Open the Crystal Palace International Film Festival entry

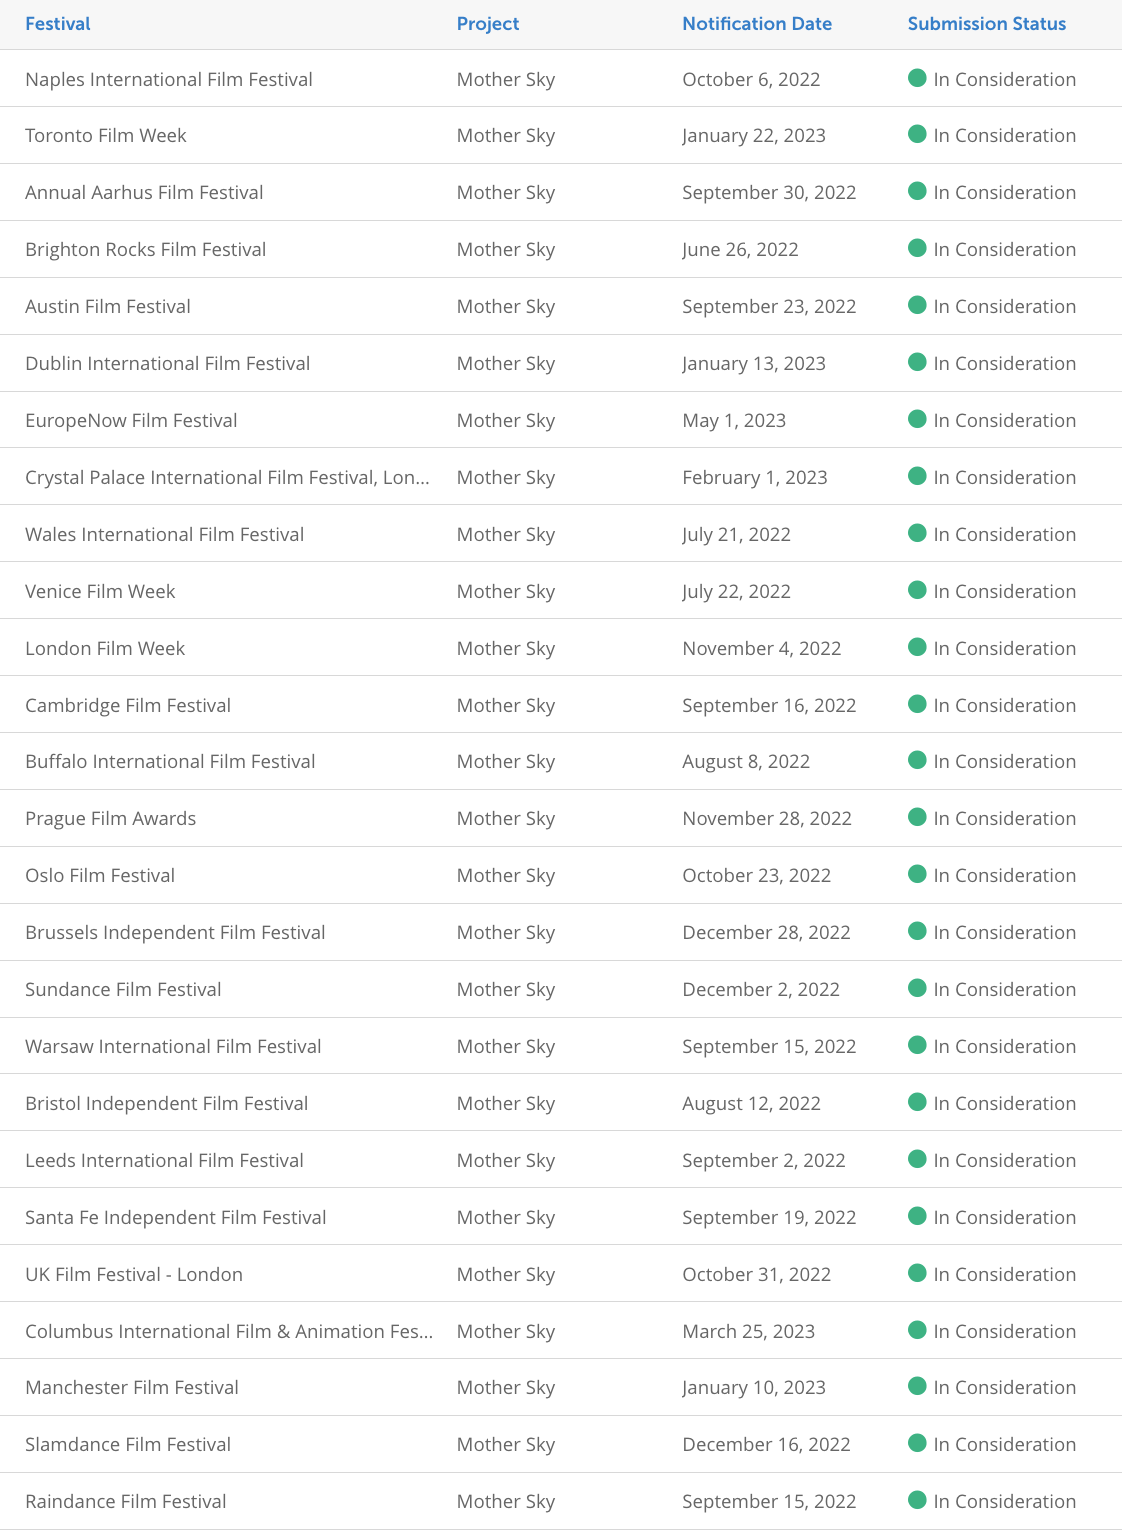tap(228, 477)
